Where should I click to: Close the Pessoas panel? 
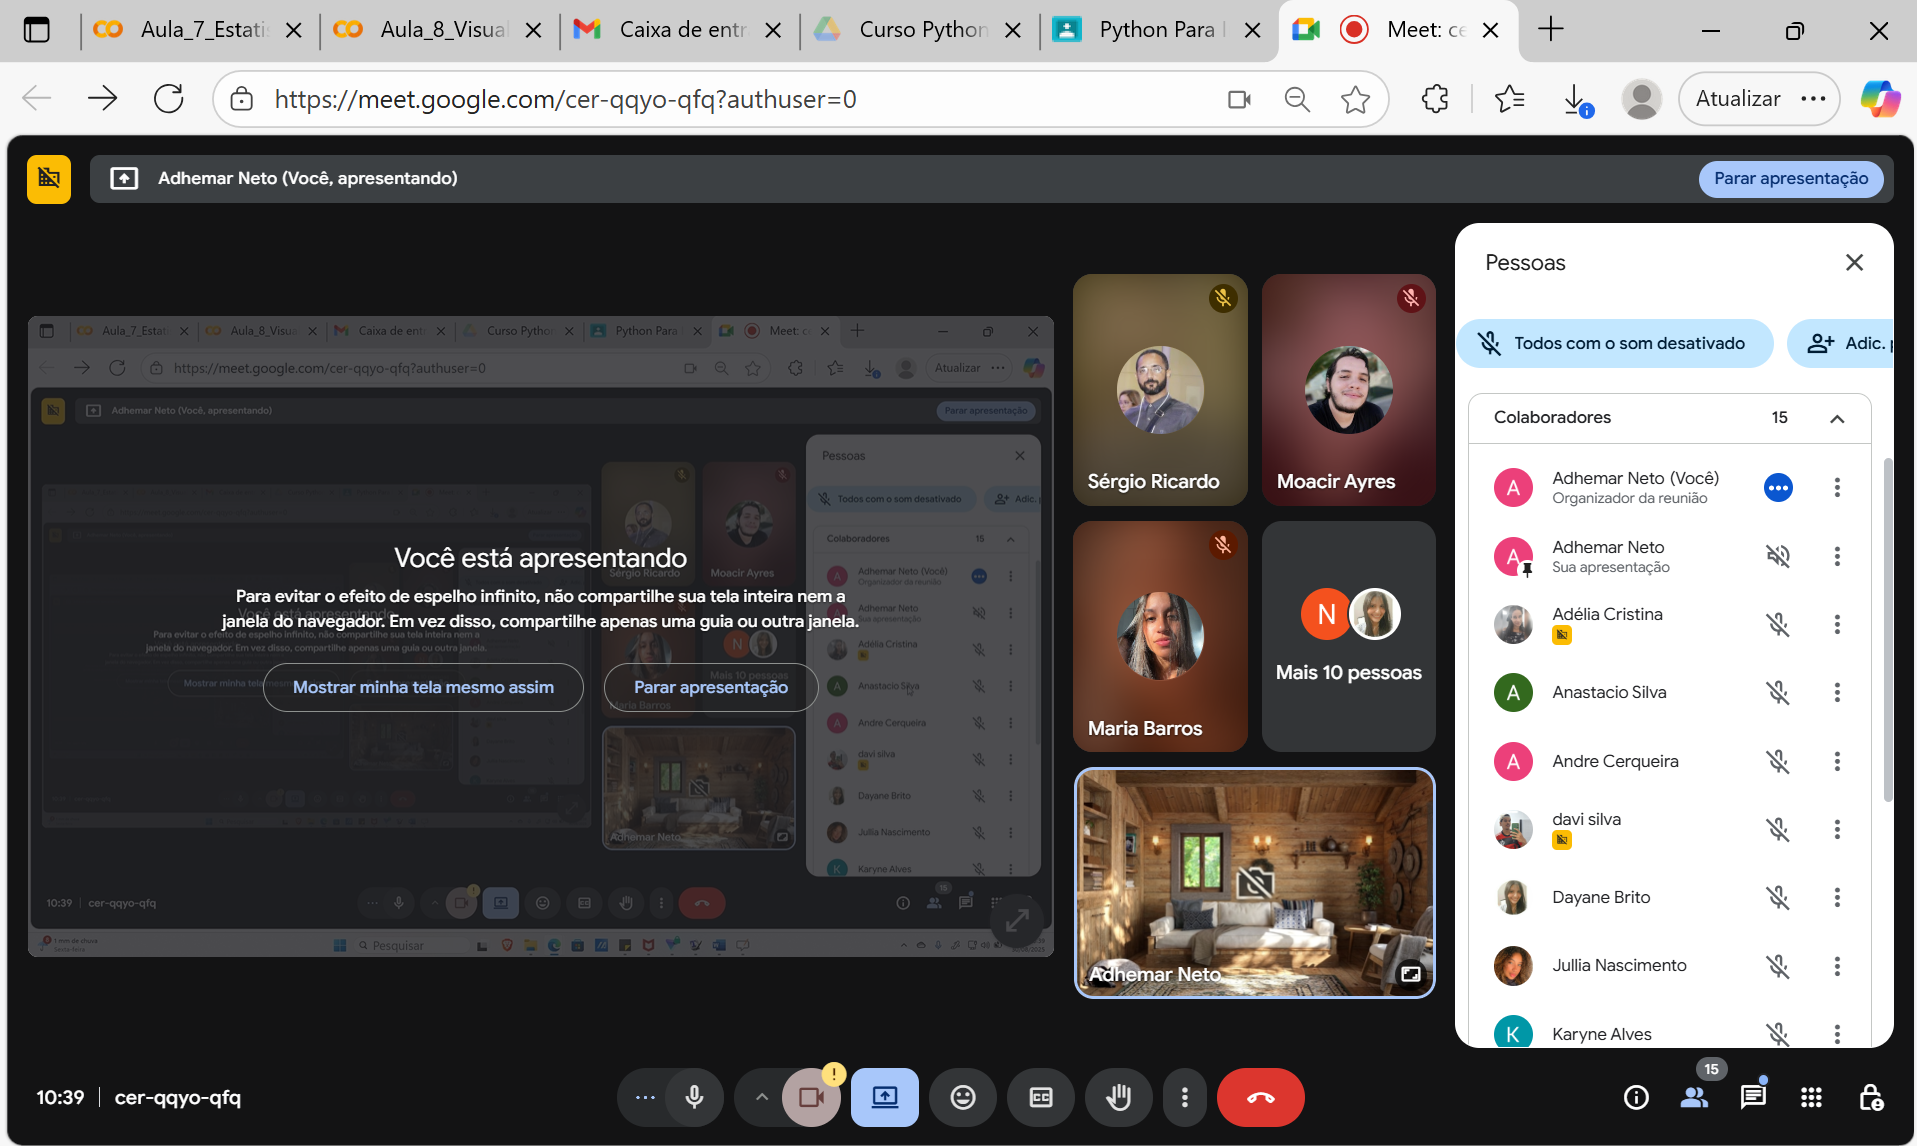tap(1855, 263)
